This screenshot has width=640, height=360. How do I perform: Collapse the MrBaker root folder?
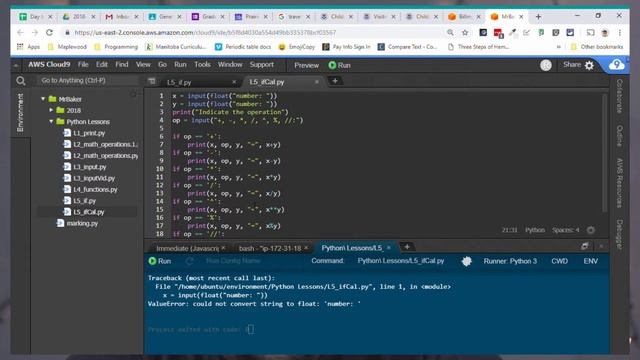click(43, 99)
